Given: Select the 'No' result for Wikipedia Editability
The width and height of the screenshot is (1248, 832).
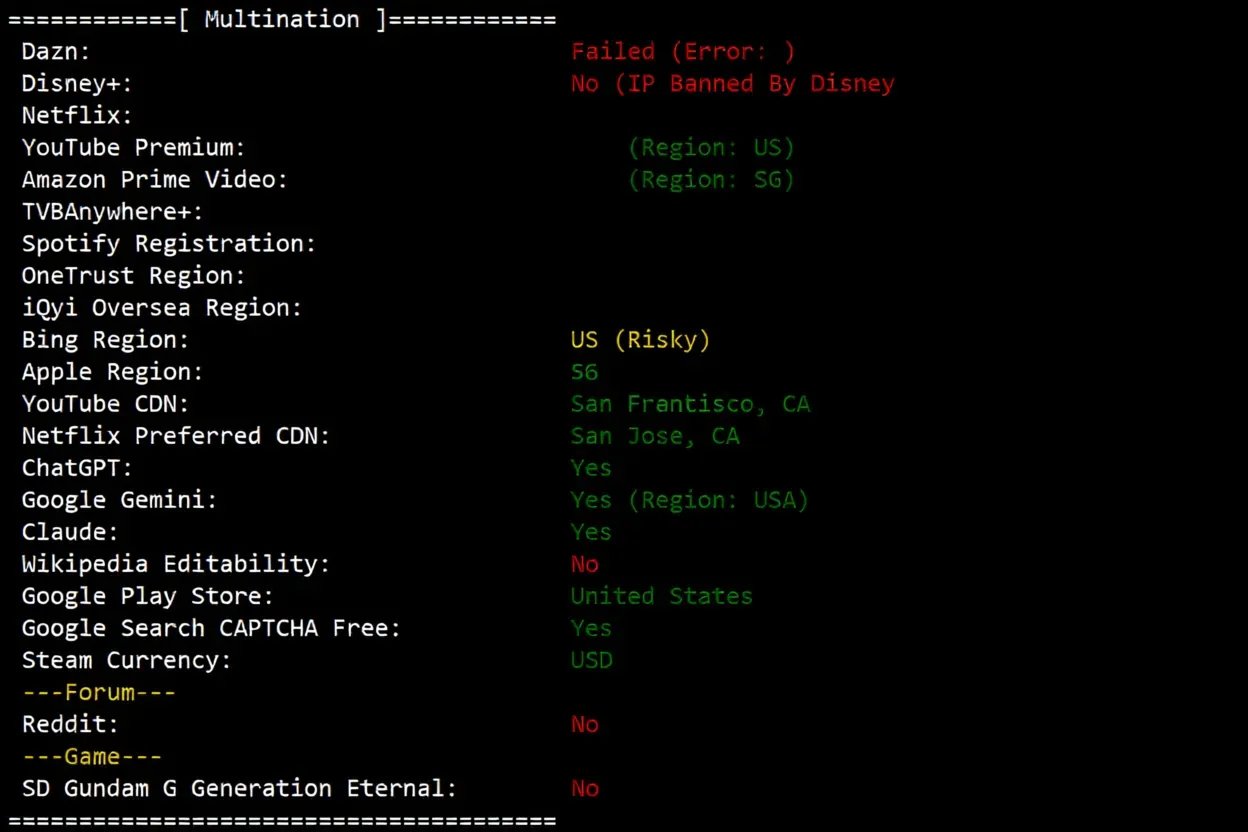Looking at the screenshot, I should point(585,564).
